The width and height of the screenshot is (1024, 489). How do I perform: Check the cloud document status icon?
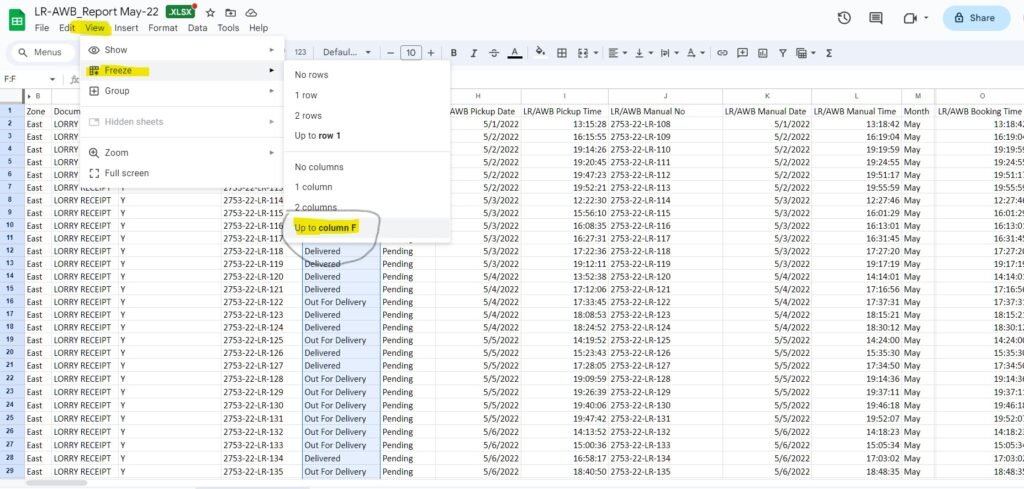pyautogui.click(x=251, y=12)
